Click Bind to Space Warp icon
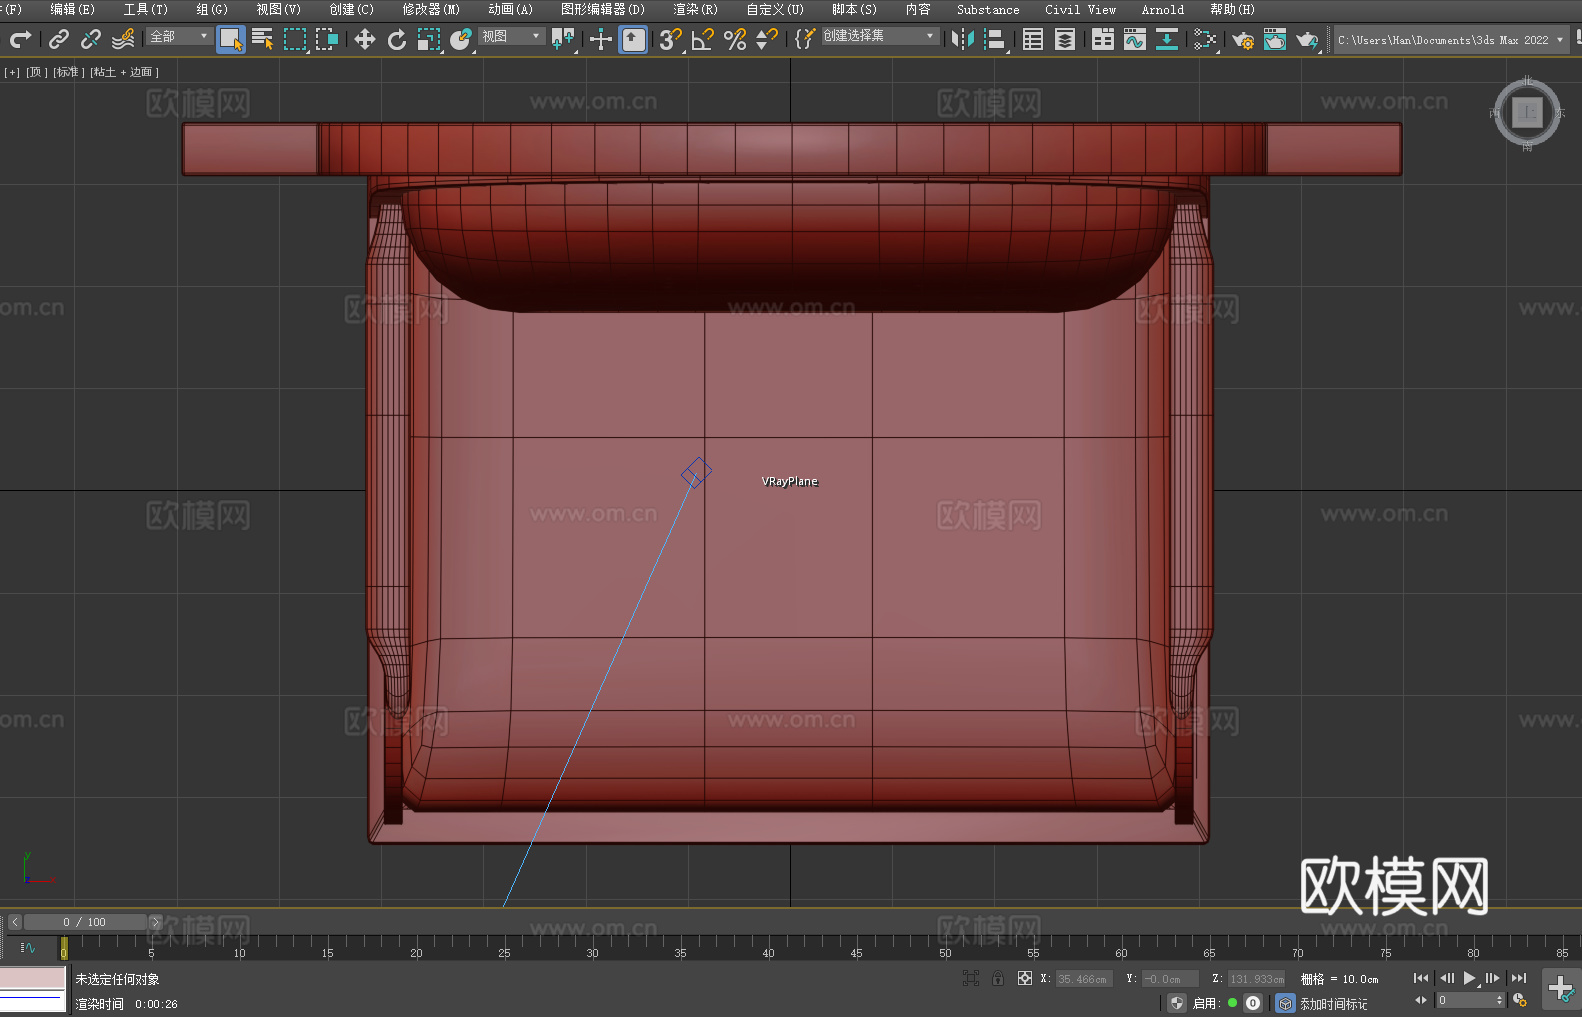 click(123, 39)
